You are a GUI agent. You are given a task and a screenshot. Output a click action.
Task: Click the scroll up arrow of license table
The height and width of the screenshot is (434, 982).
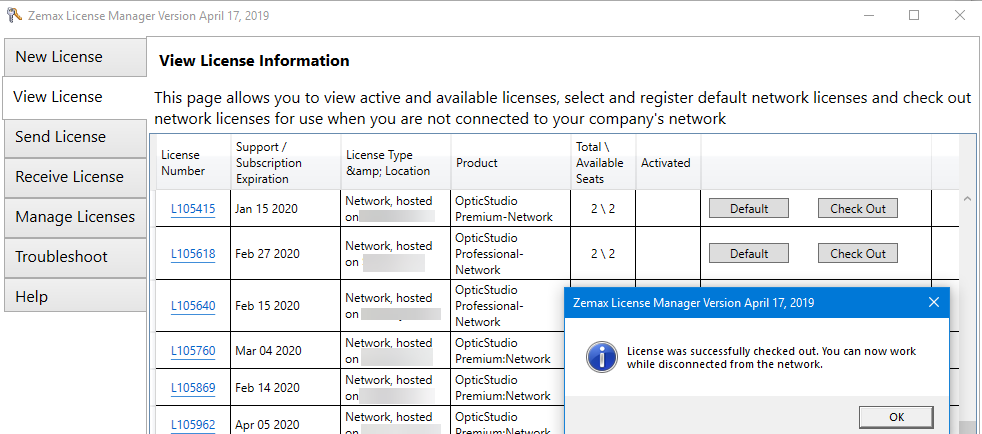pos(967,199)
